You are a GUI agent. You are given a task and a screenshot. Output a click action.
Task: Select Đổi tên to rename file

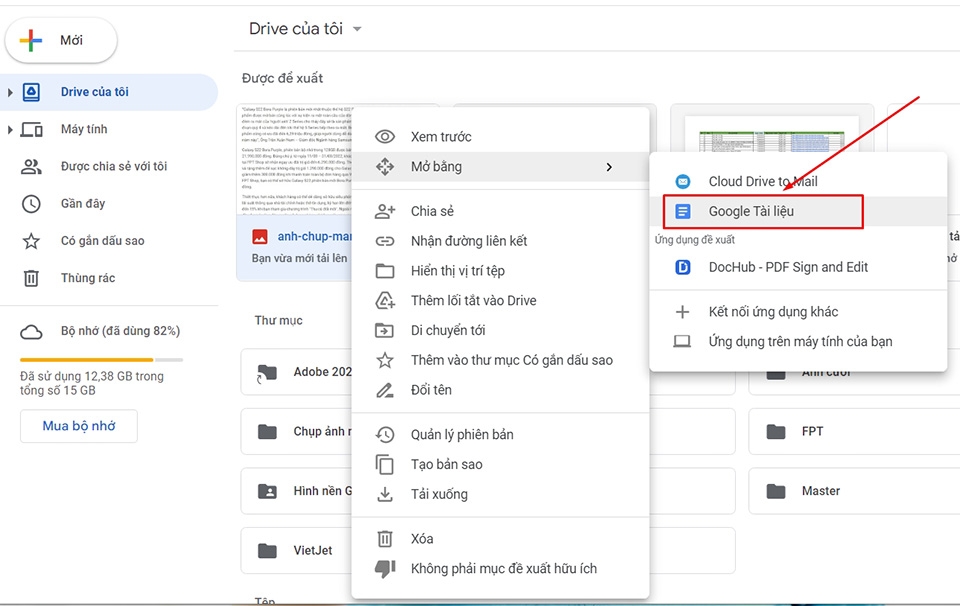[500, 390]
